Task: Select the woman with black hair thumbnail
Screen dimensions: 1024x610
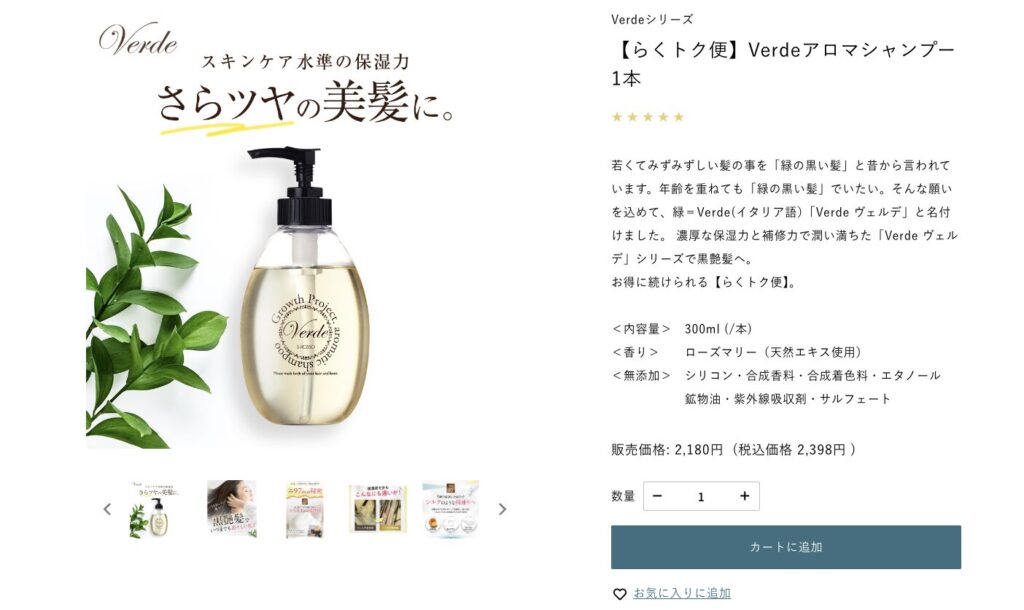Action: (232, 509)
